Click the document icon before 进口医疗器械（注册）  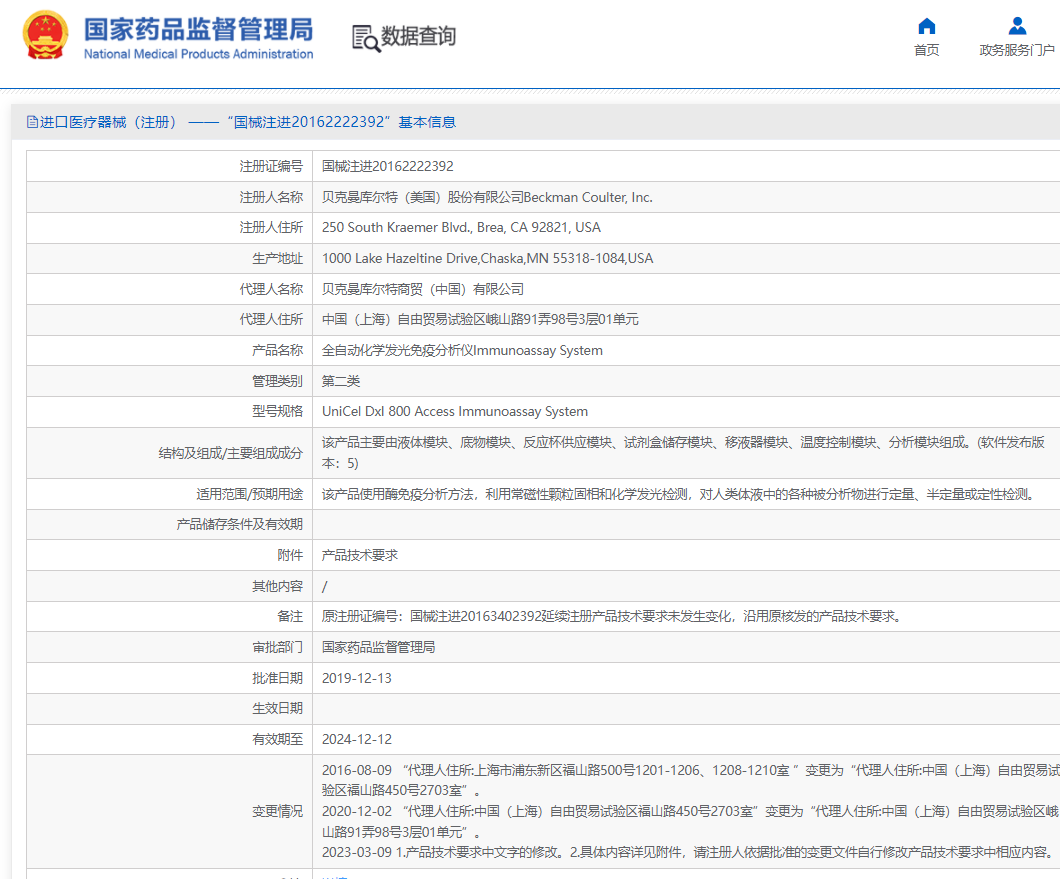coord(32,122)
